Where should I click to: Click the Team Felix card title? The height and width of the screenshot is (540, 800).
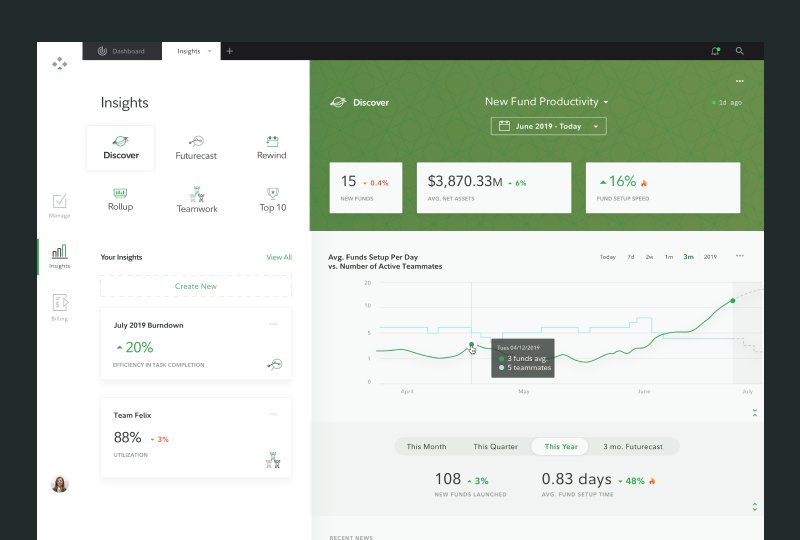[x=132, y=415]
